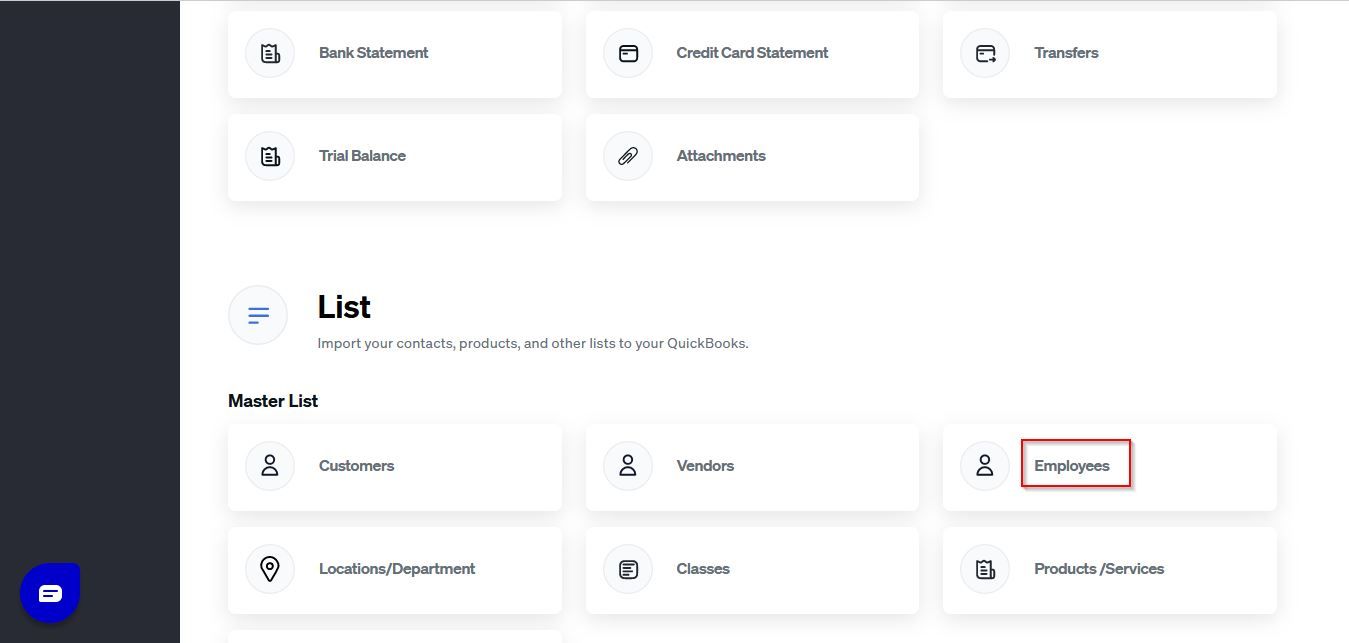1349x643 pixels.
Task: Open Locations/Department list import
Action: coord(395,570)
